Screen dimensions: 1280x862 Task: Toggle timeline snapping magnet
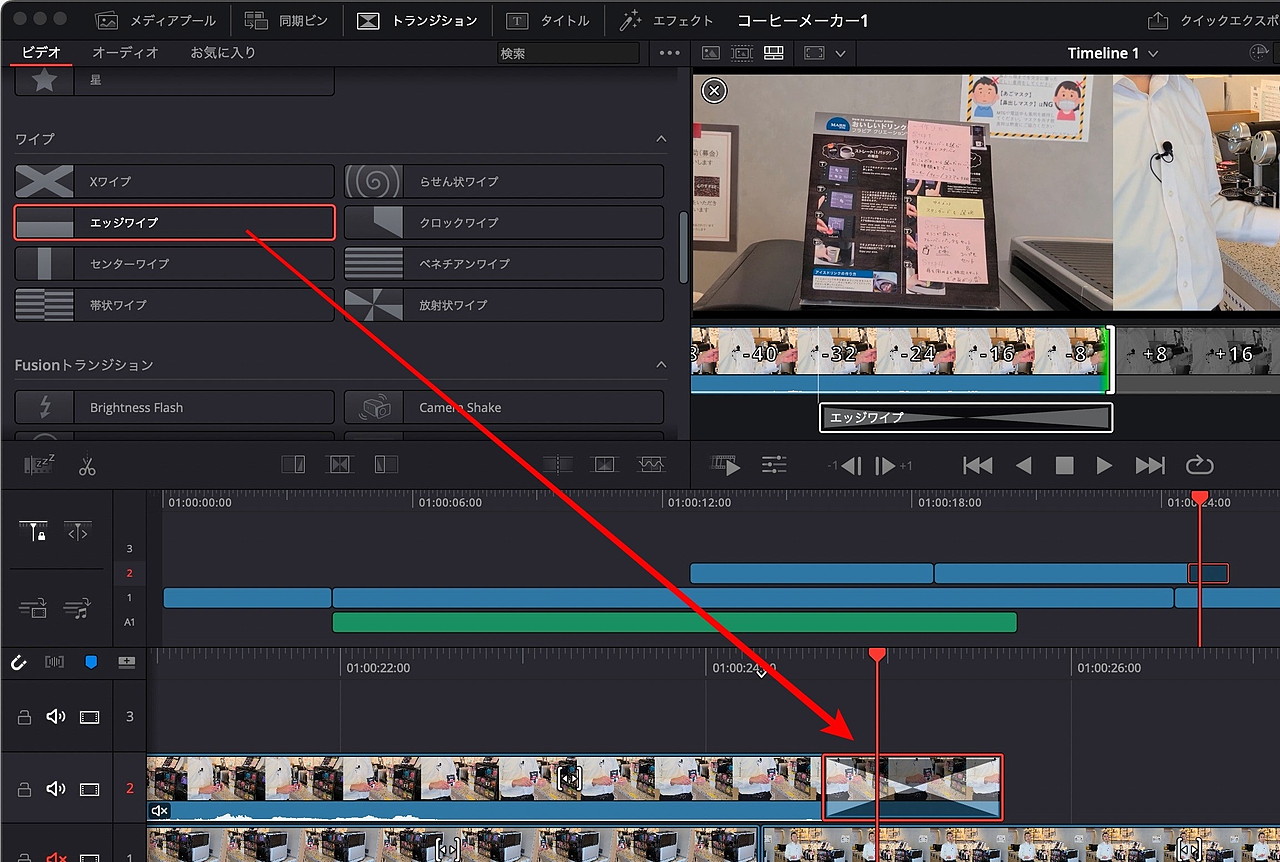point(18,662)
